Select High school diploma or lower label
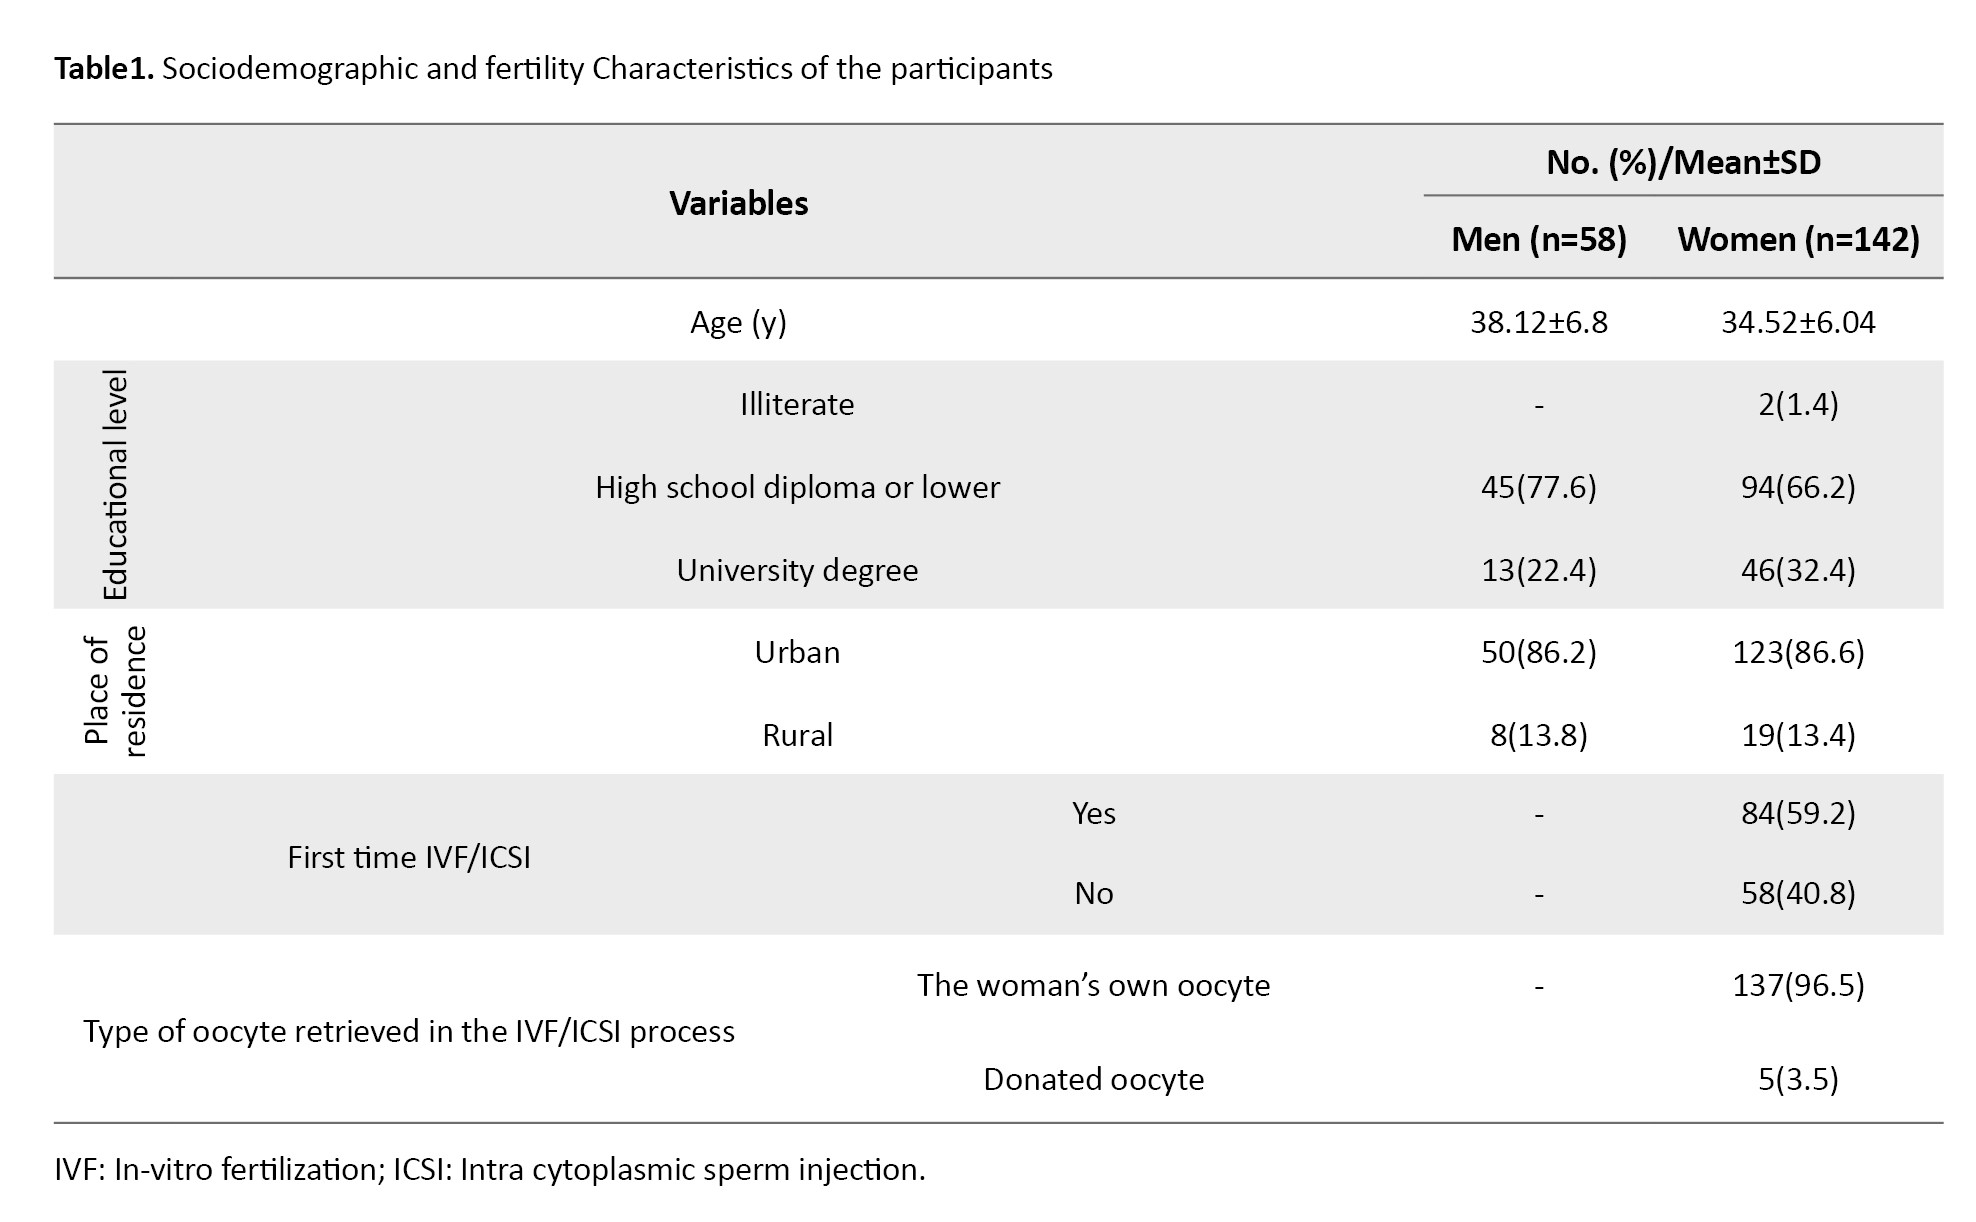The width and height of the screenshot is (1976, 1222). coord(797,488)
